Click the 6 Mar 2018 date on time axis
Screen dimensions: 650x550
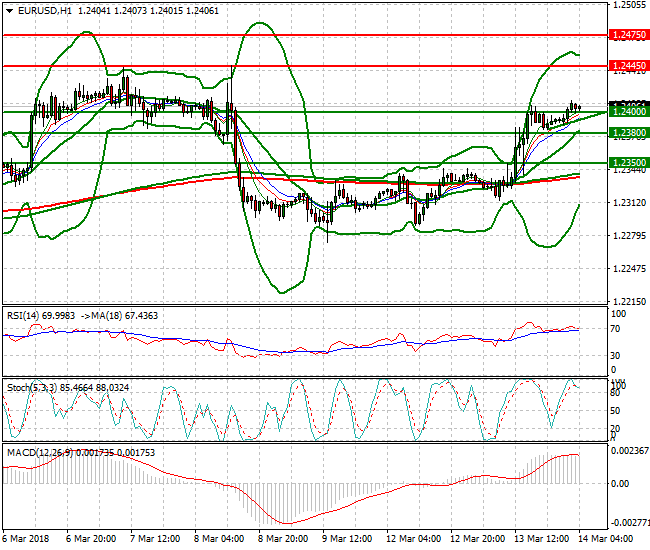pyautogui.click(x=26, y=539)
